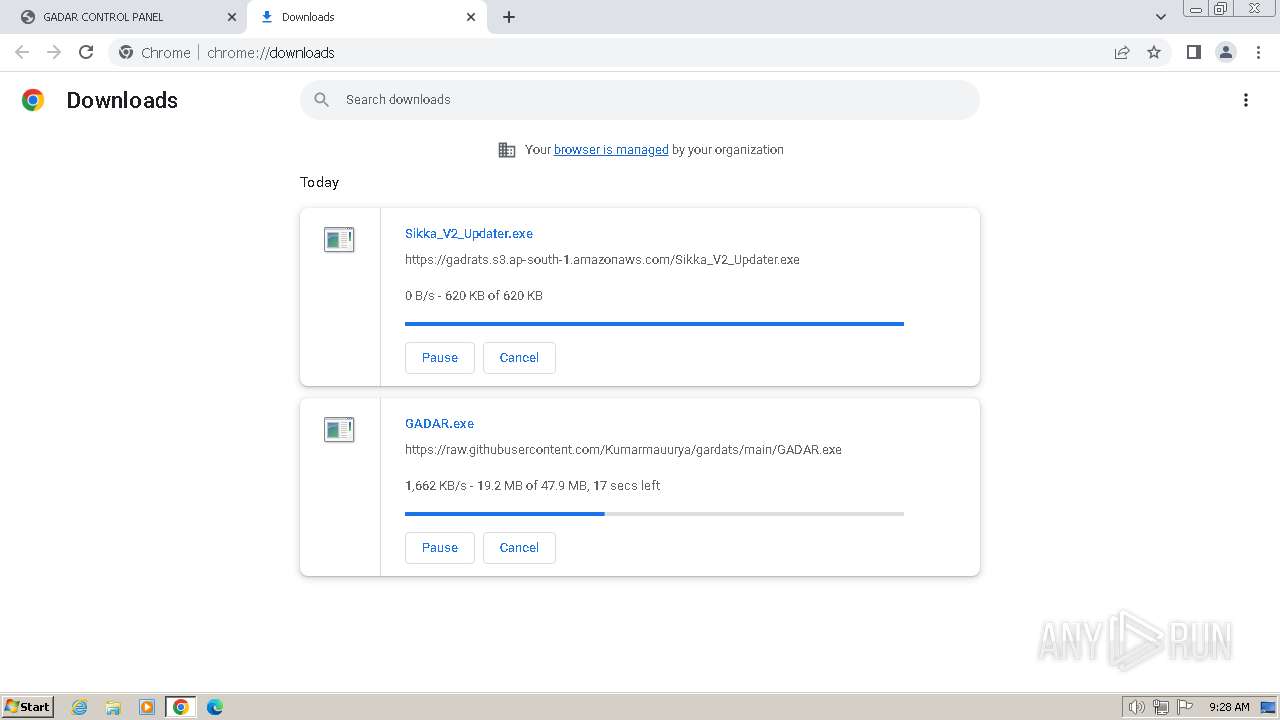Viewport: 1280px width, 720px height.
Task: Click the Chrome site info icon in address bar
Action: click(x=126, y=52)
